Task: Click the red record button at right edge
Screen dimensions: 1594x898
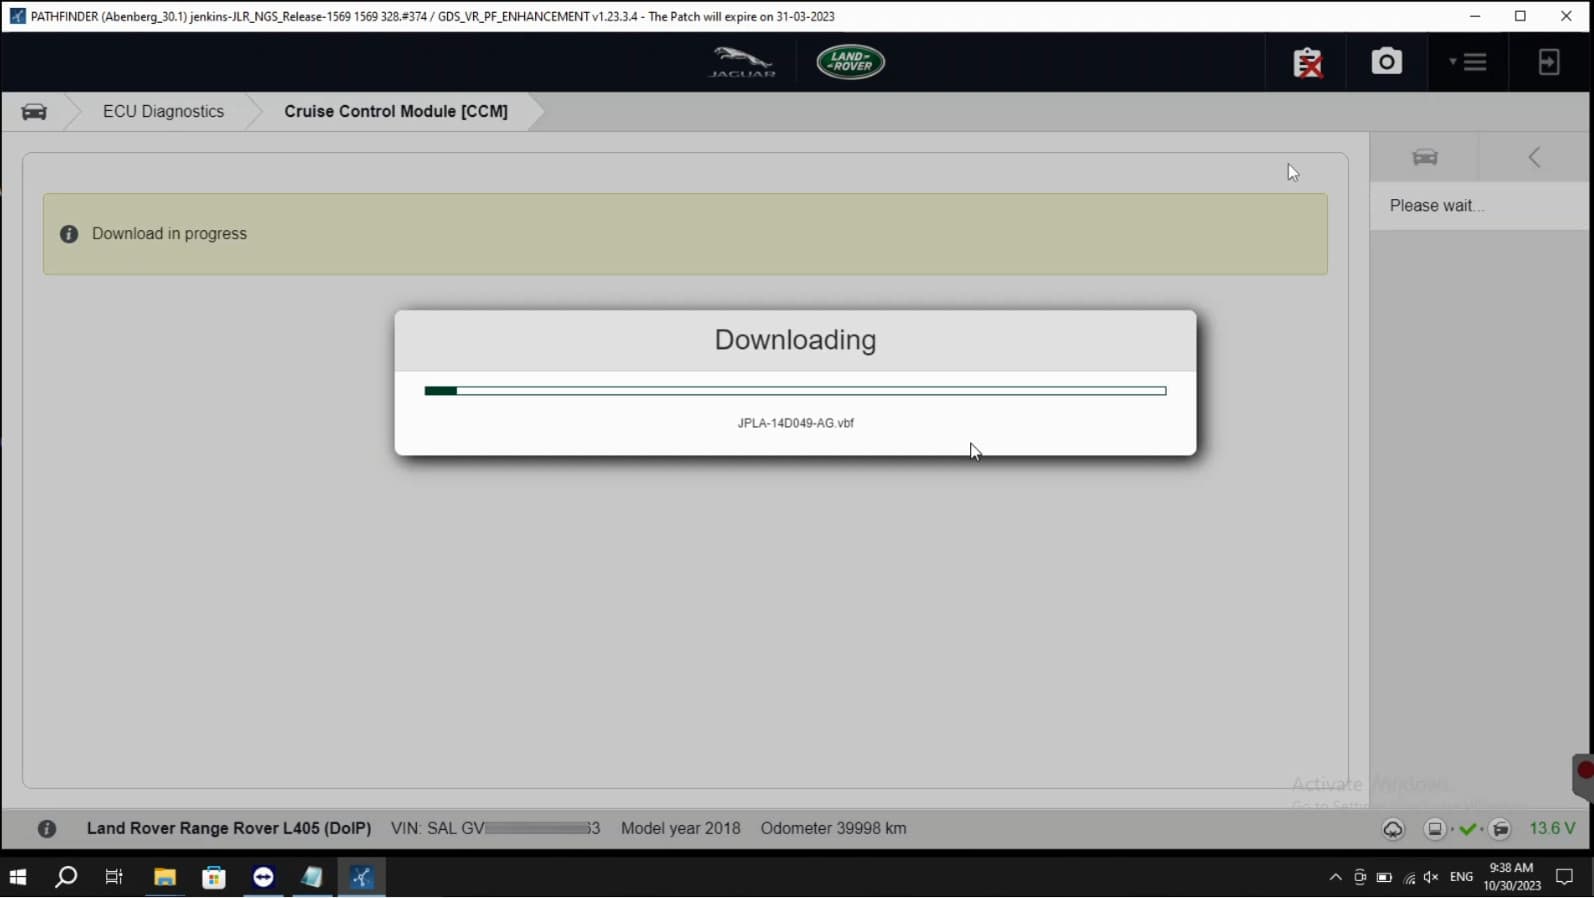Action: [1584, 771]
